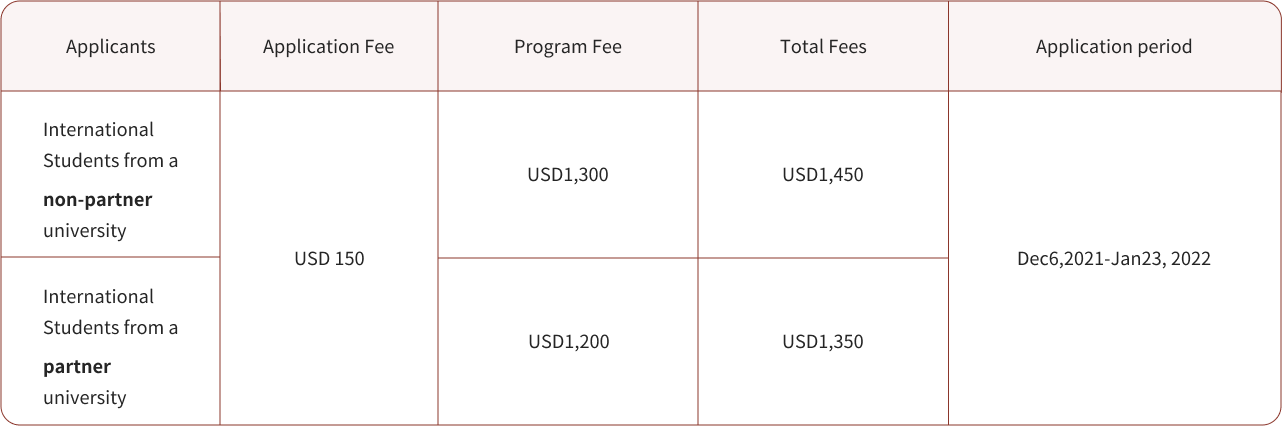Image resolution: width=1282 pixels, height=426 pixels.
Task: Select the USD1,200 program fee cell
Action: (x=568, y=342)
